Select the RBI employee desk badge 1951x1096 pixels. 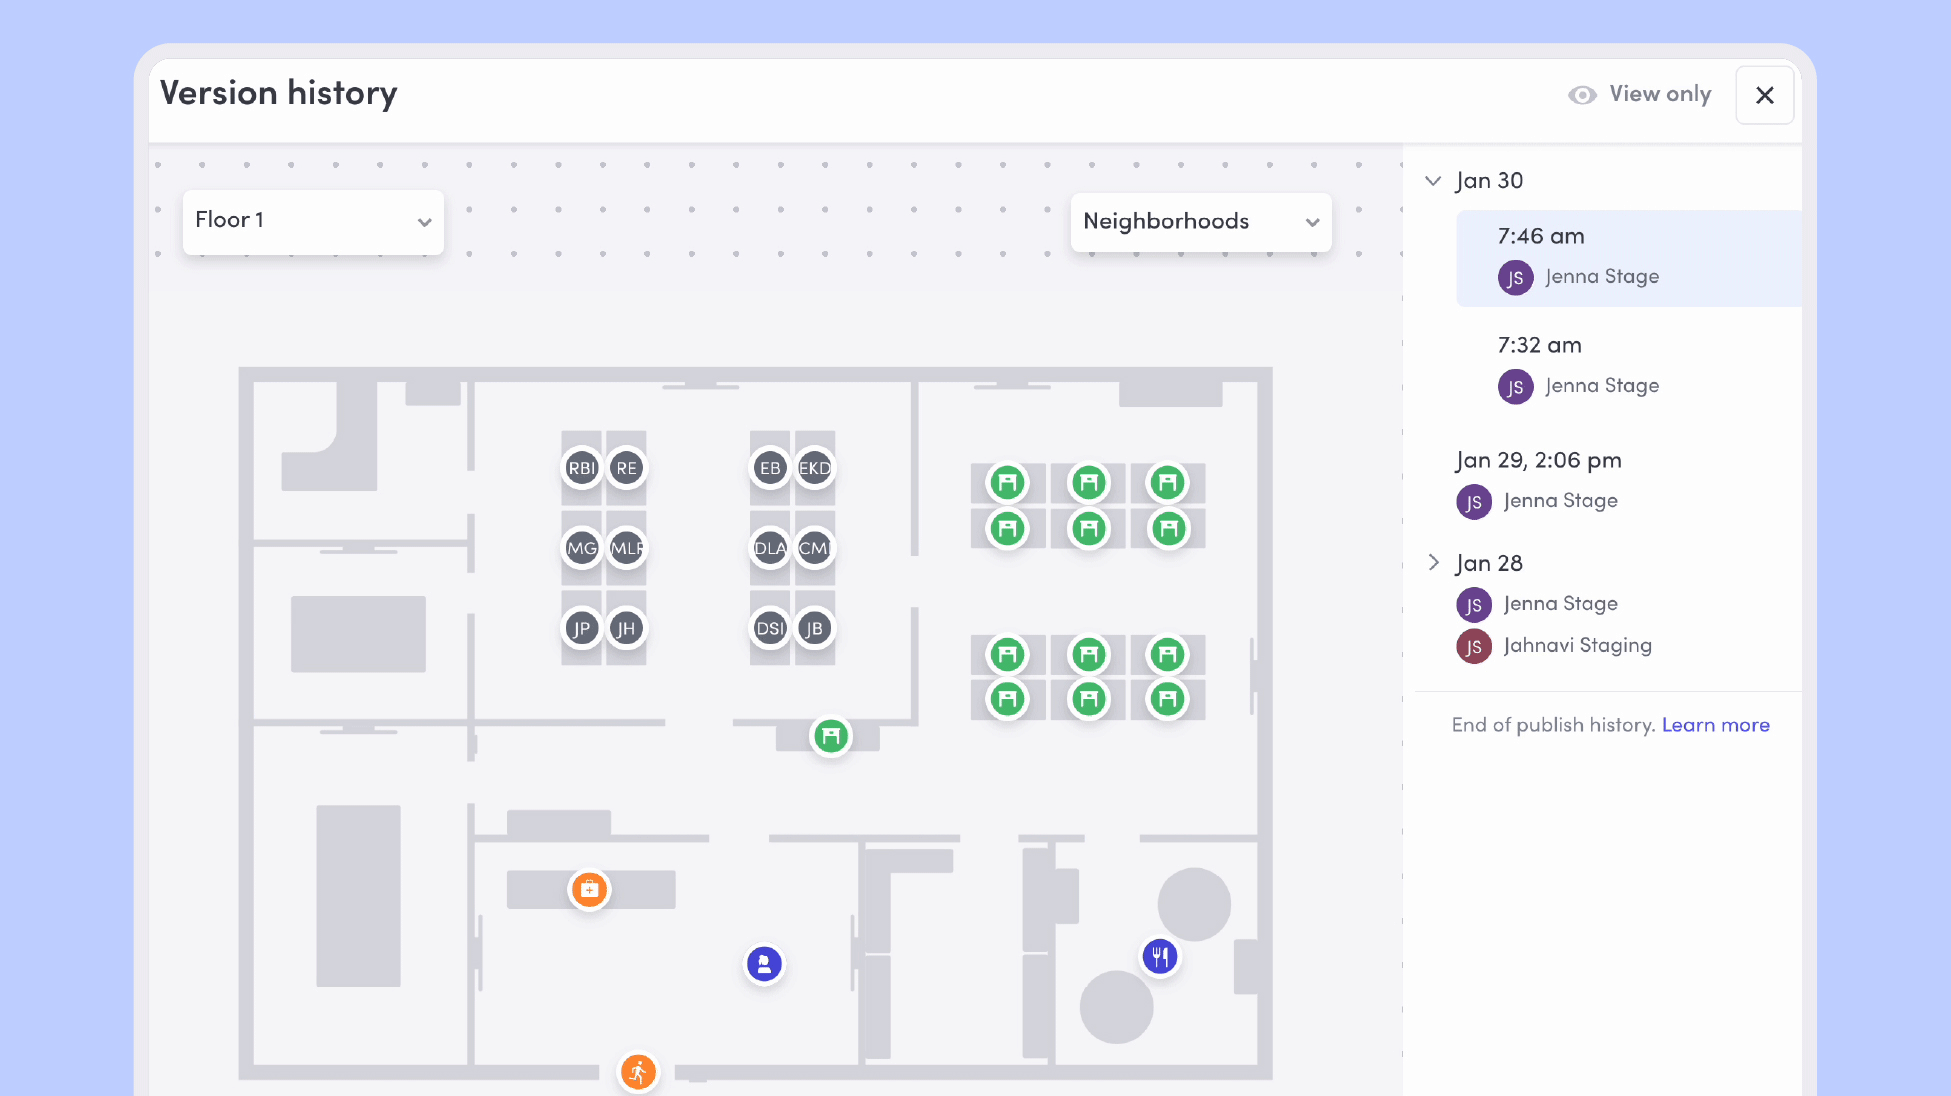pos(581,468)
